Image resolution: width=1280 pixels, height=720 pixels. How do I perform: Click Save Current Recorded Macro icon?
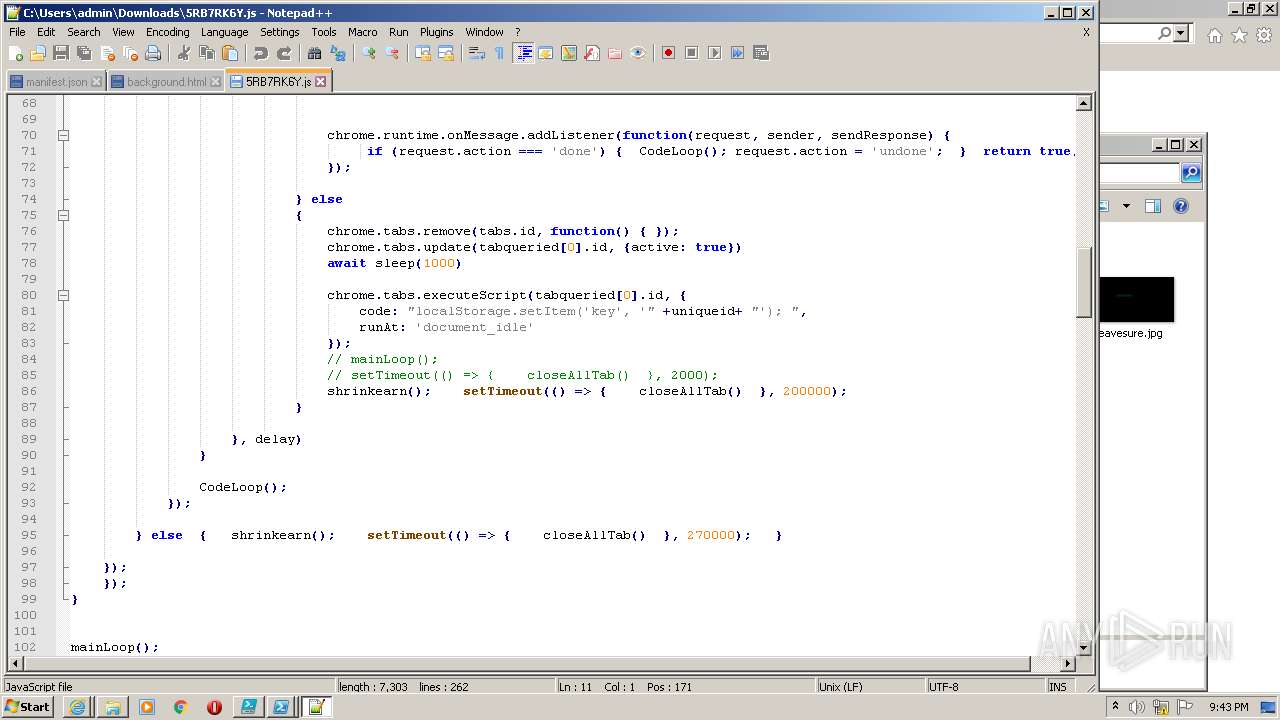(x=761, y=53)
